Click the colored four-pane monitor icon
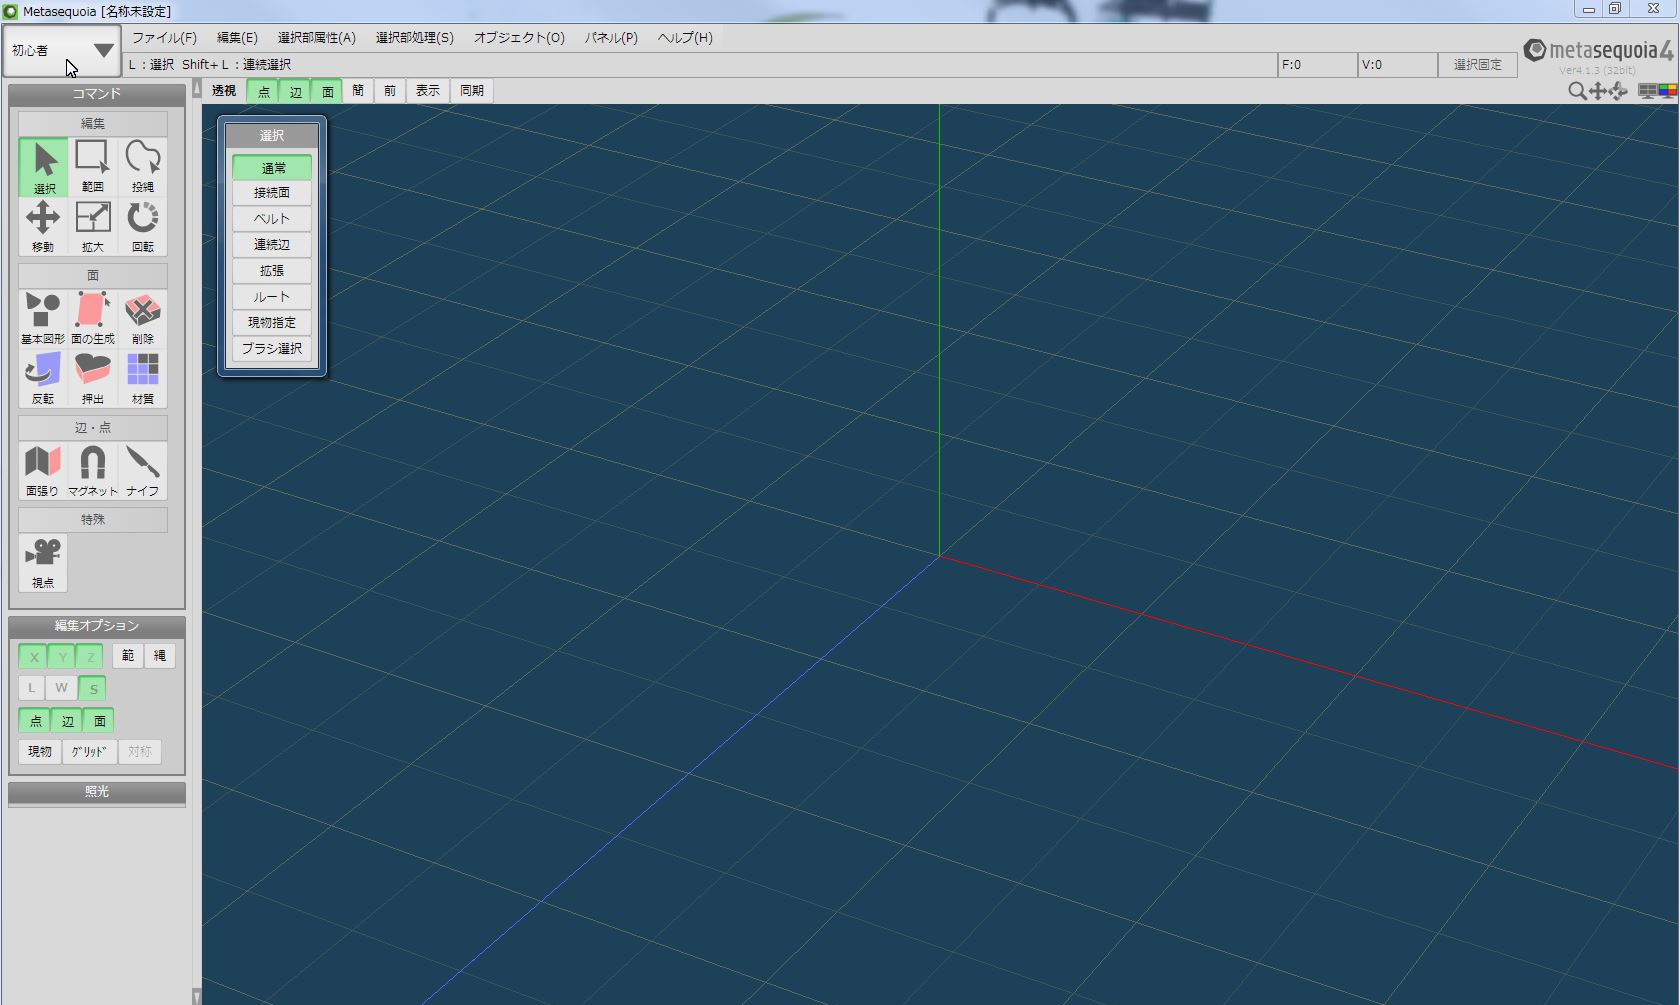The image size is (1680, 1005). 1667,91
